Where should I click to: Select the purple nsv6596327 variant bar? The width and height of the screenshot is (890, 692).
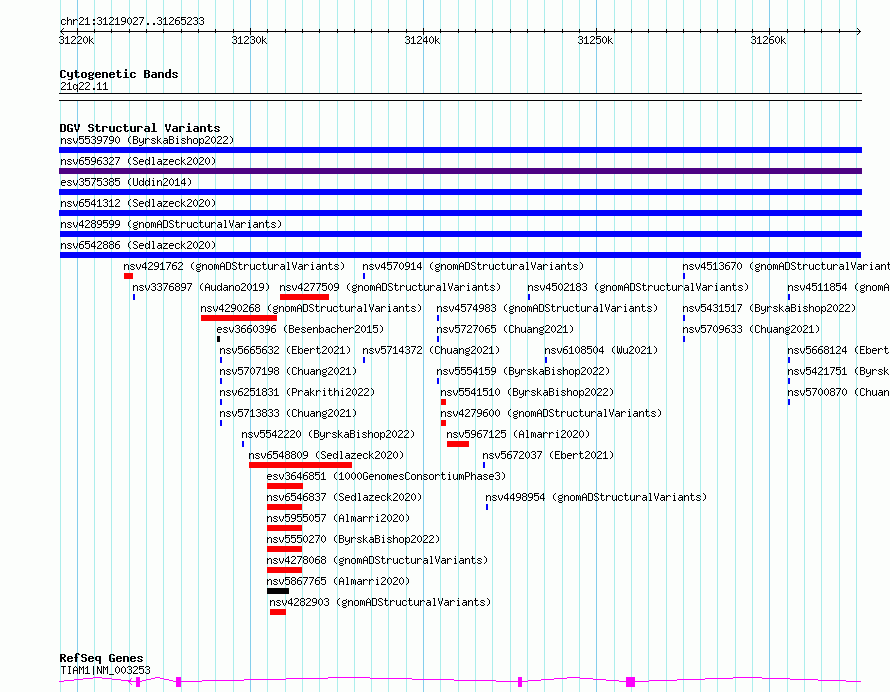460,171
